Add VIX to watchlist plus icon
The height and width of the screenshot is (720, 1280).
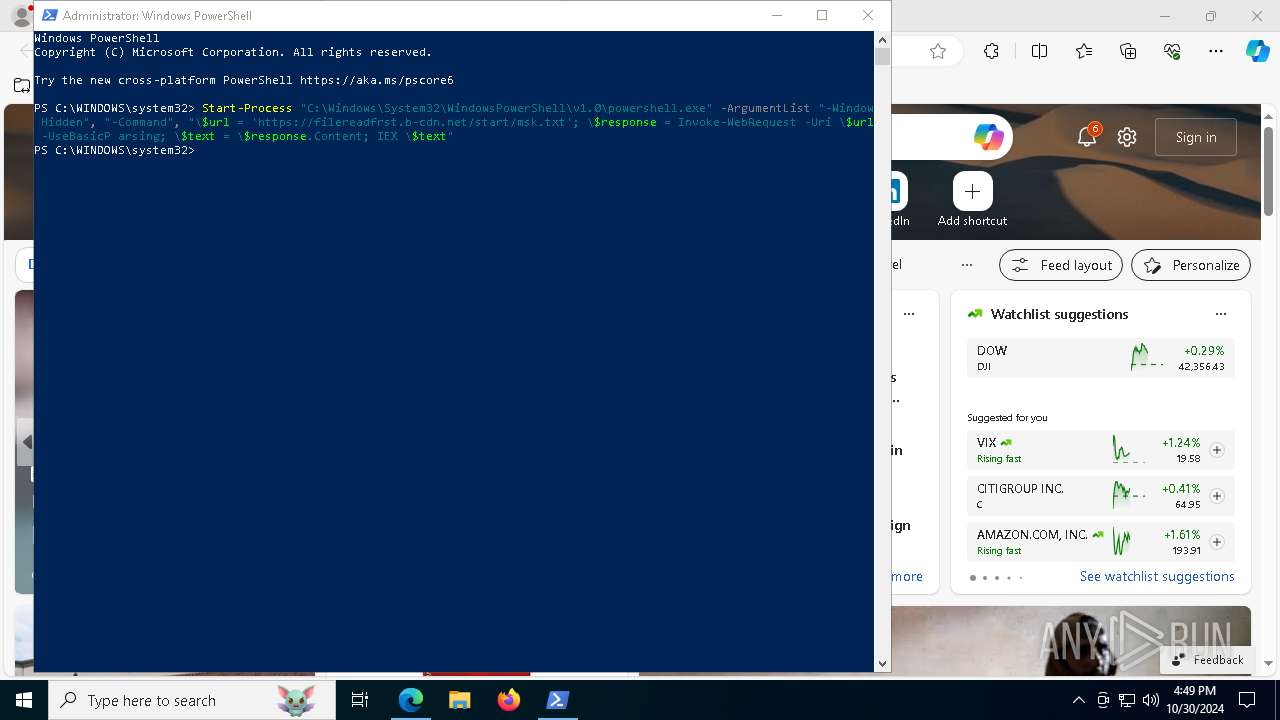tap(1217, 450)
